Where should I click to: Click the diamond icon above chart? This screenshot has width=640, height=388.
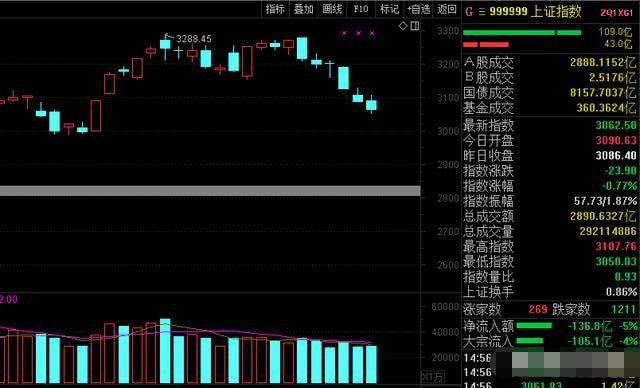tap(403, 26)
